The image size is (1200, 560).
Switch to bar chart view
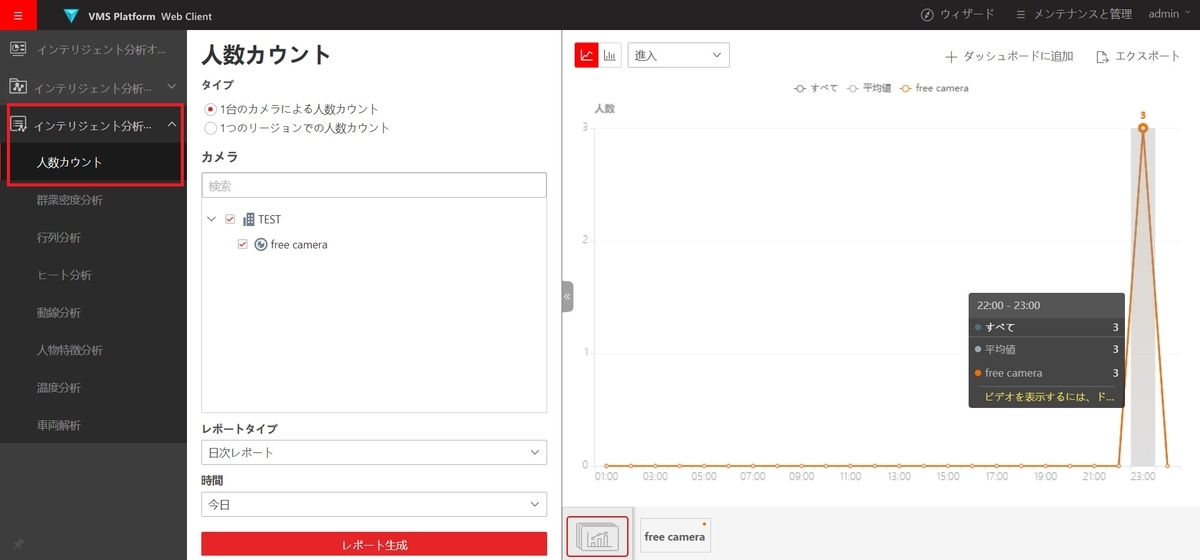pyautogui.click(x=610, y=56)
